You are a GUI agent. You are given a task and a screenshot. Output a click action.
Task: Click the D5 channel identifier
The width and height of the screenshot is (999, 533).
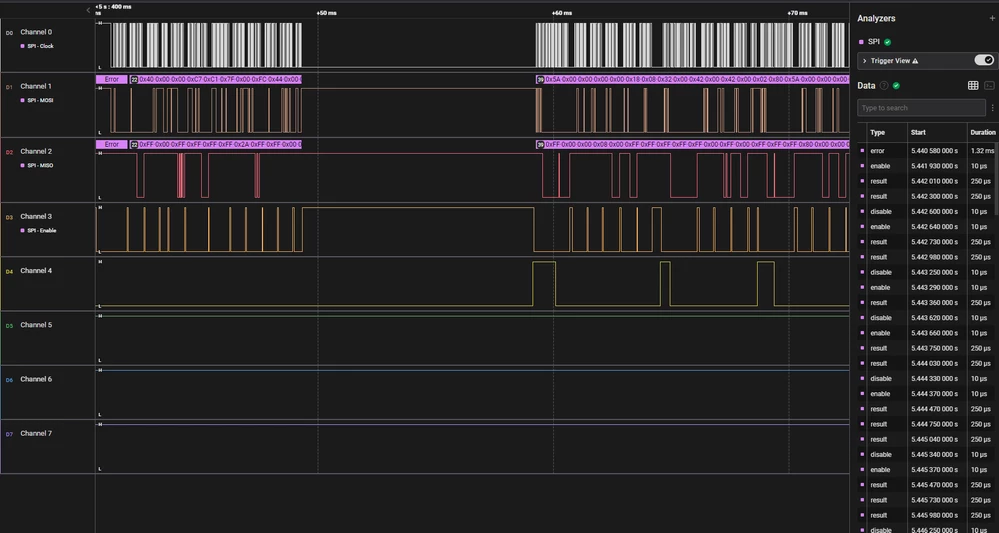pos(9,325)
